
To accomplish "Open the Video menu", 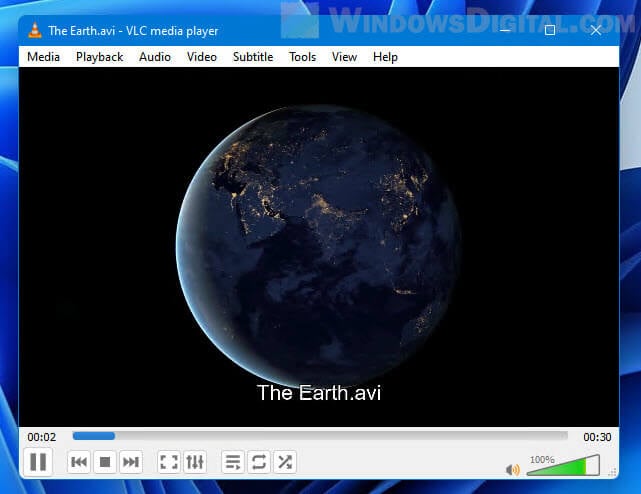I will 202,57.
